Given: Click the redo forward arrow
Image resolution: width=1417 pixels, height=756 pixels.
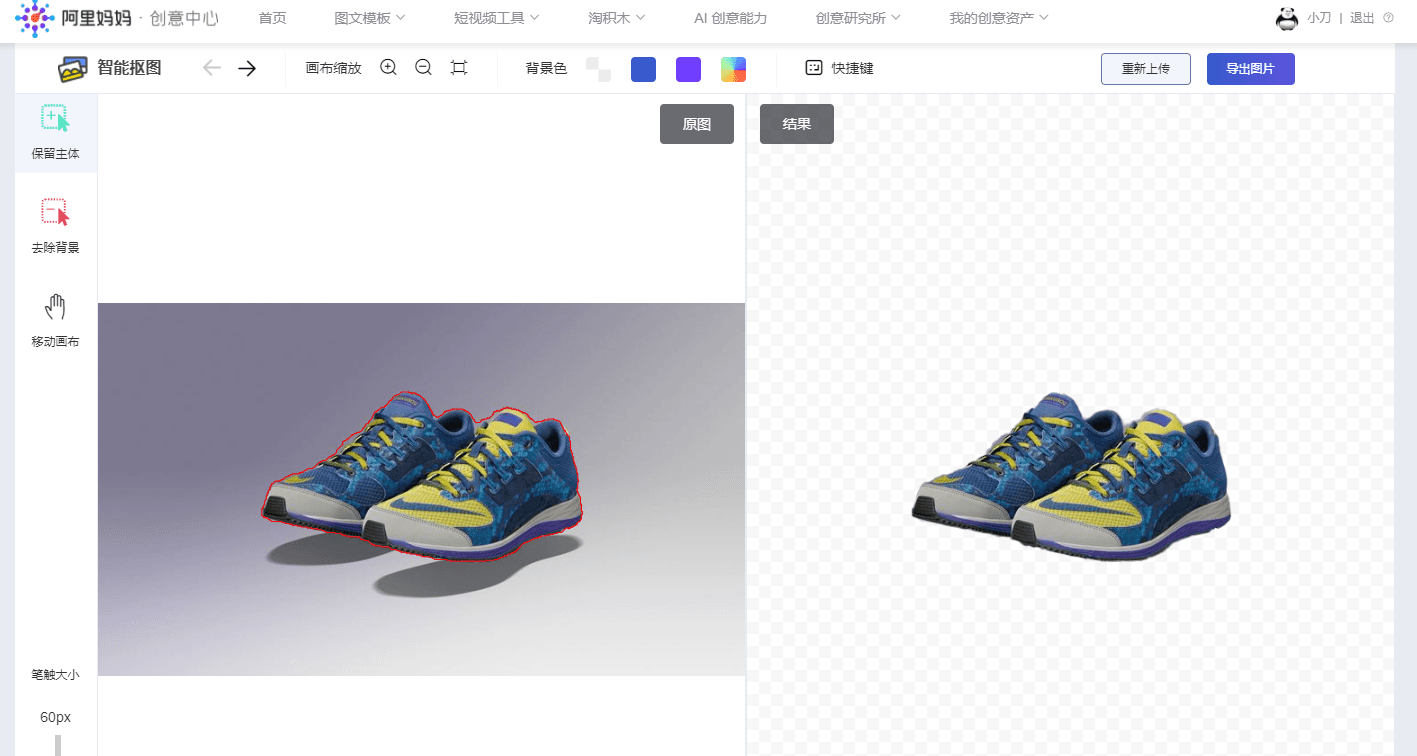Looking at the screenshot, I should tap(247, 68).
